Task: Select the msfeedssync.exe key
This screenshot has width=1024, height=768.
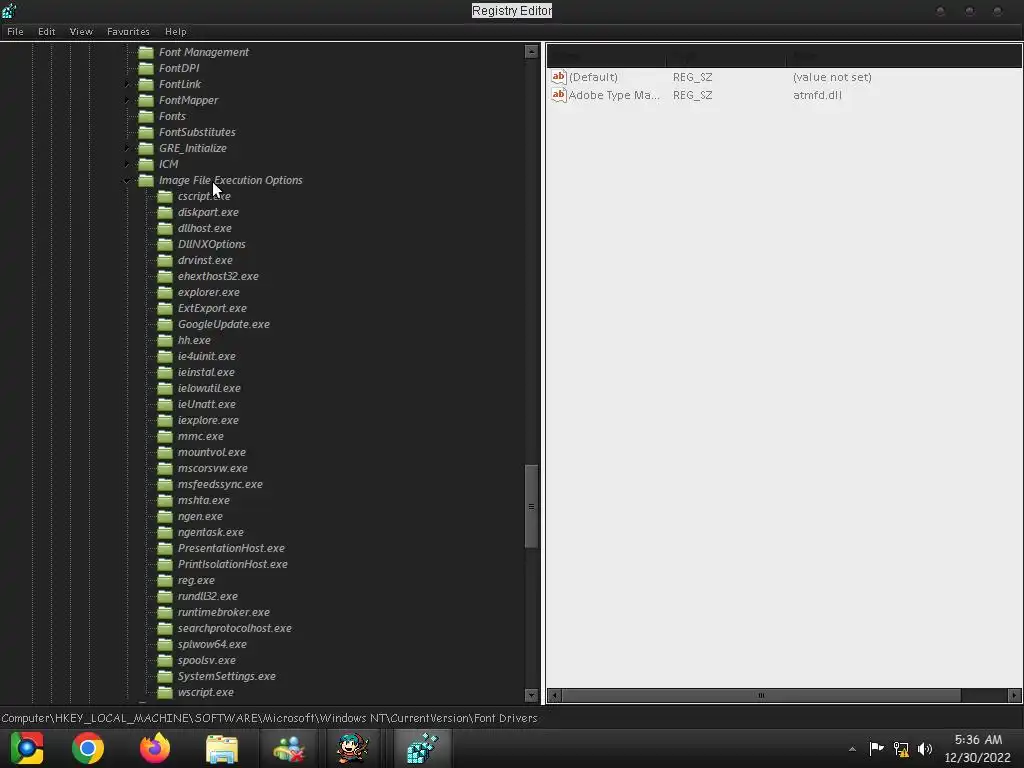Action: coord(220,484)
